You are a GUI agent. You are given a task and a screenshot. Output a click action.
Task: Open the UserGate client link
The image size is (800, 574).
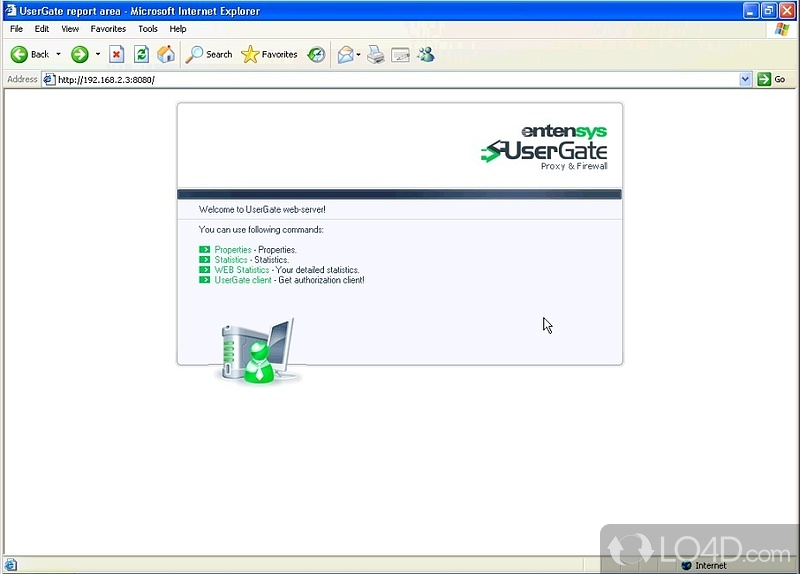tap(243, 280)
